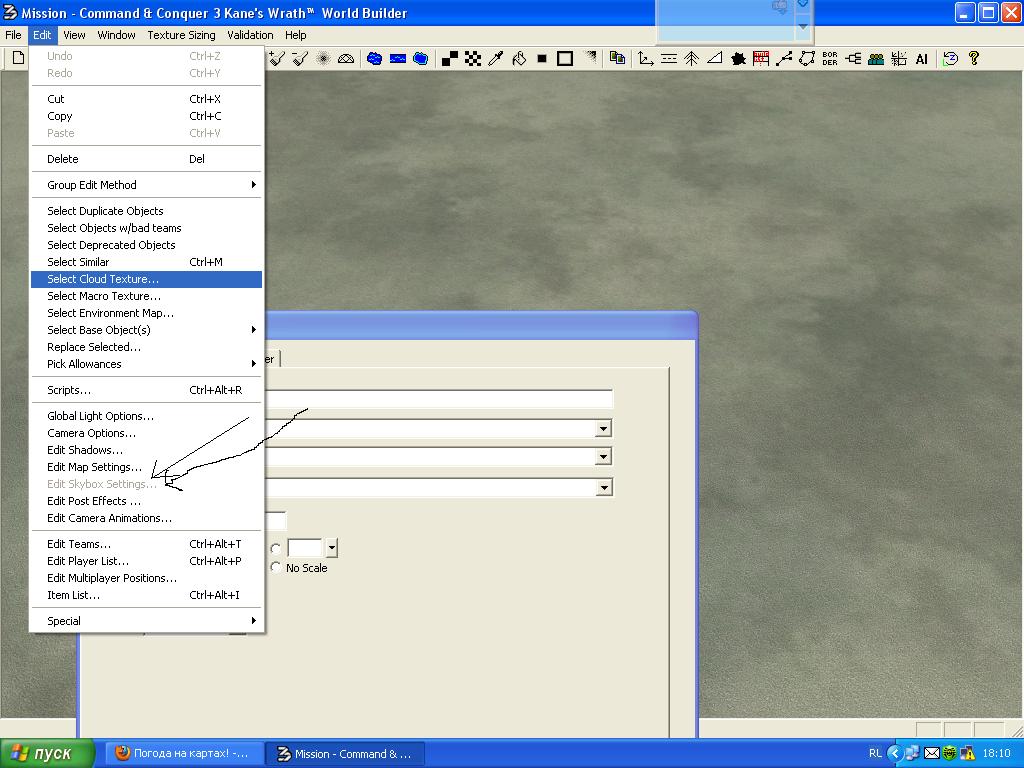Viewport: 1024px width, 768px height.
Task: Open the second dropdown arrow in the dialog
Action: (x=603, y=456)
